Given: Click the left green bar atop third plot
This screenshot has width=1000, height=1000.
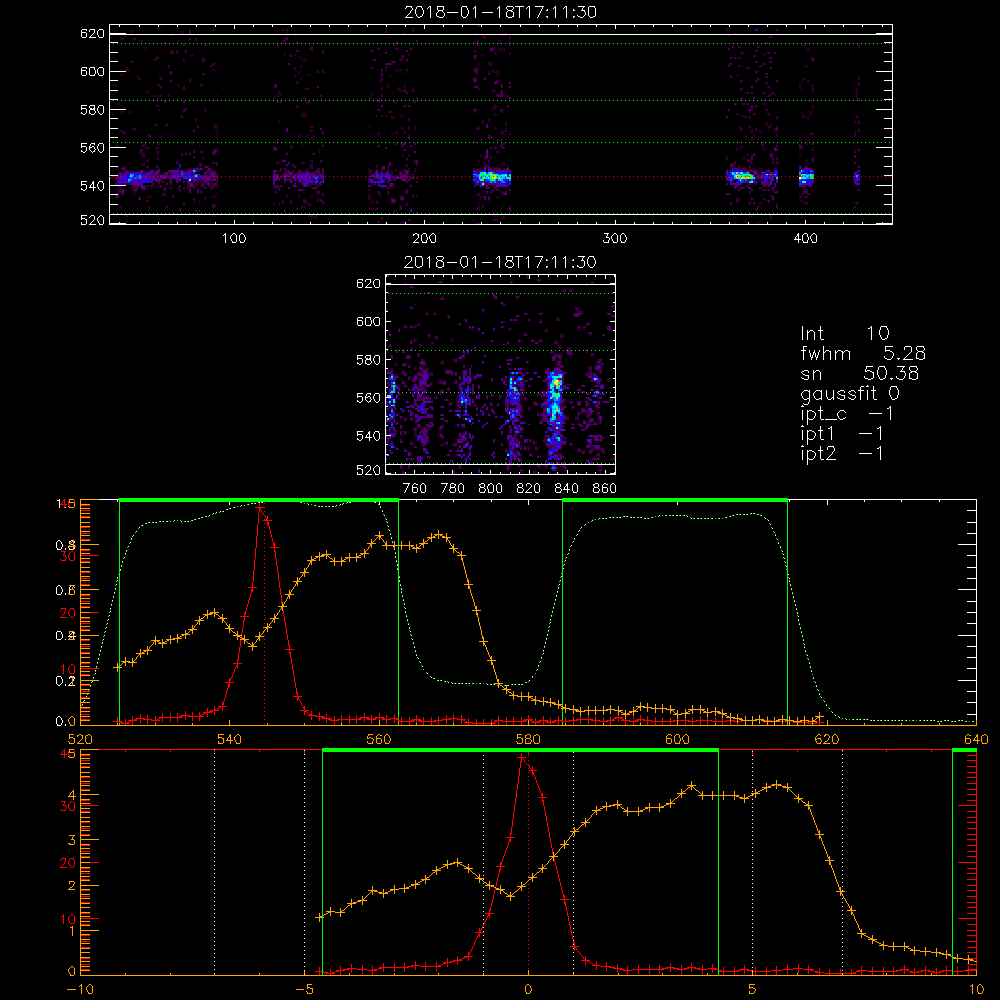Looking at the screenshot, I should (x=259, y=501).
